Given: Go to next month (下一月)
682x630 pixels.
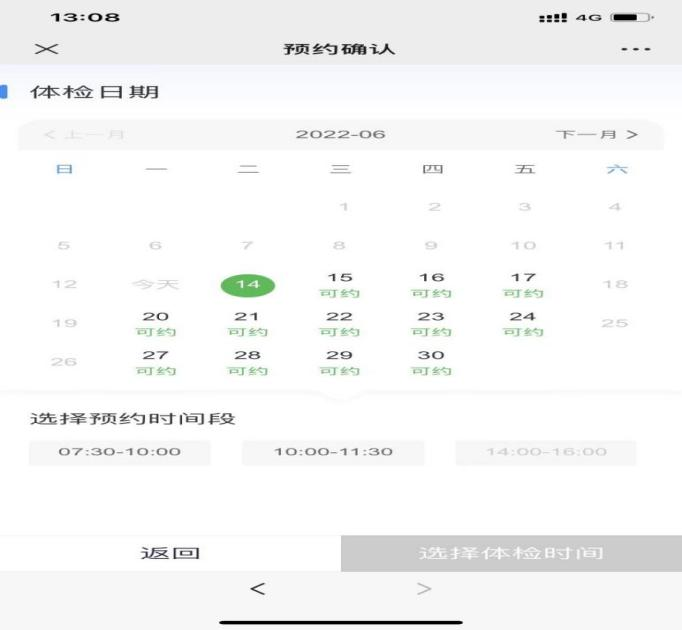Looking at the screenshot, I should [597, 134].
